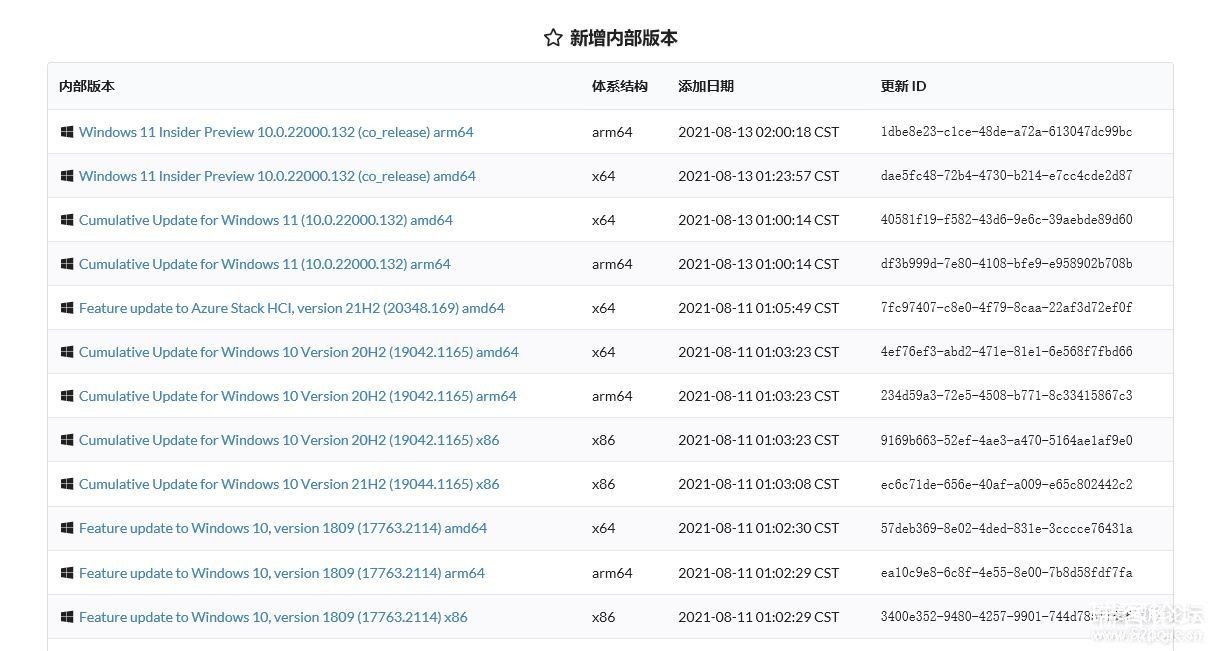Click the 更新 ID column header
The height and width of the screenshot is (651, 1212).
tap(904, 86)
